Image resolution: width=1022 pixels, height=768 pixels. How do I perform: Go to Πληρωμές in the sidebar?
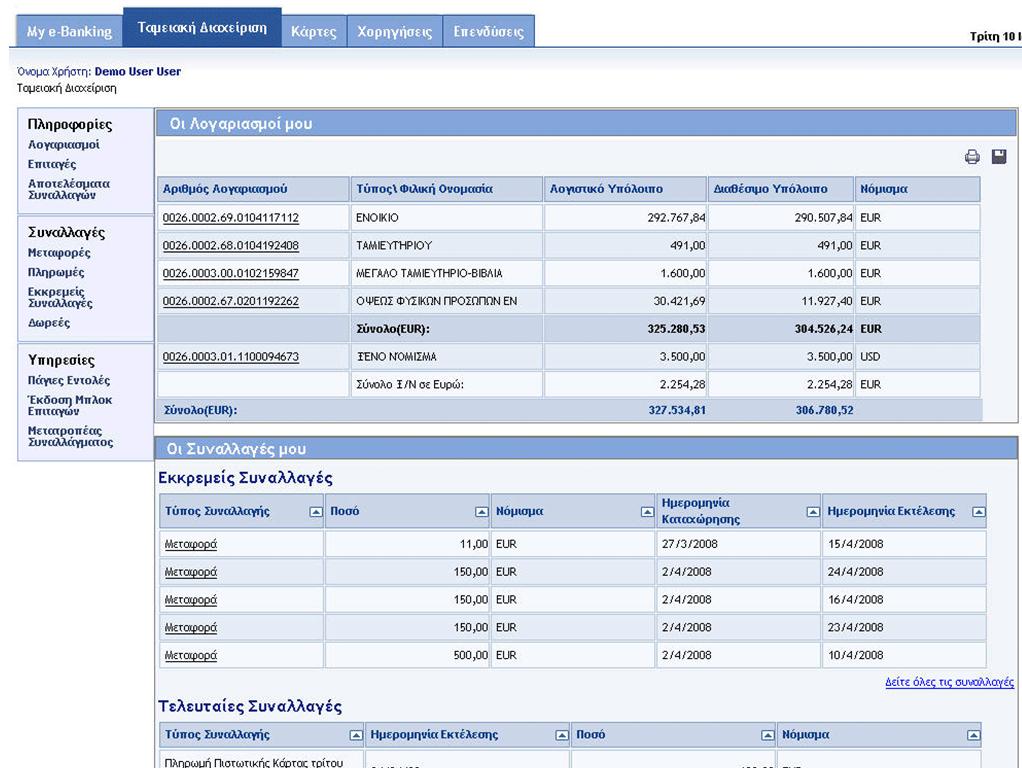pyautogui.click(x=56, y=273)
